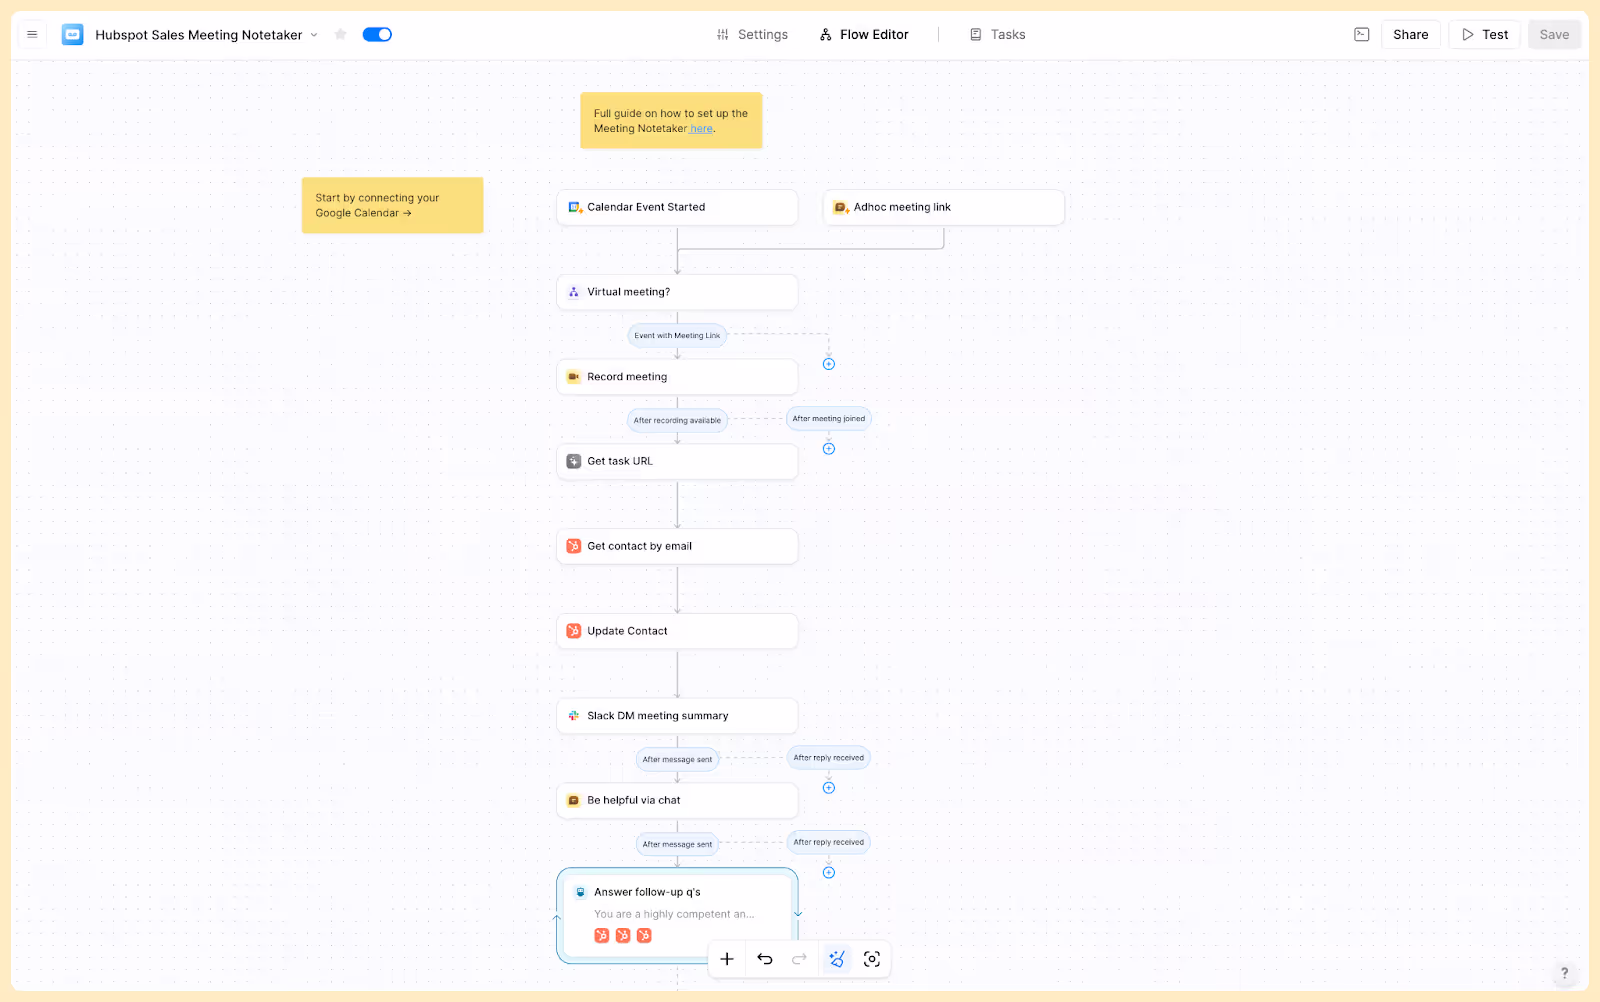Star the workflow as favorite
1600x1002 pixels.
click(x=340, y=34)
